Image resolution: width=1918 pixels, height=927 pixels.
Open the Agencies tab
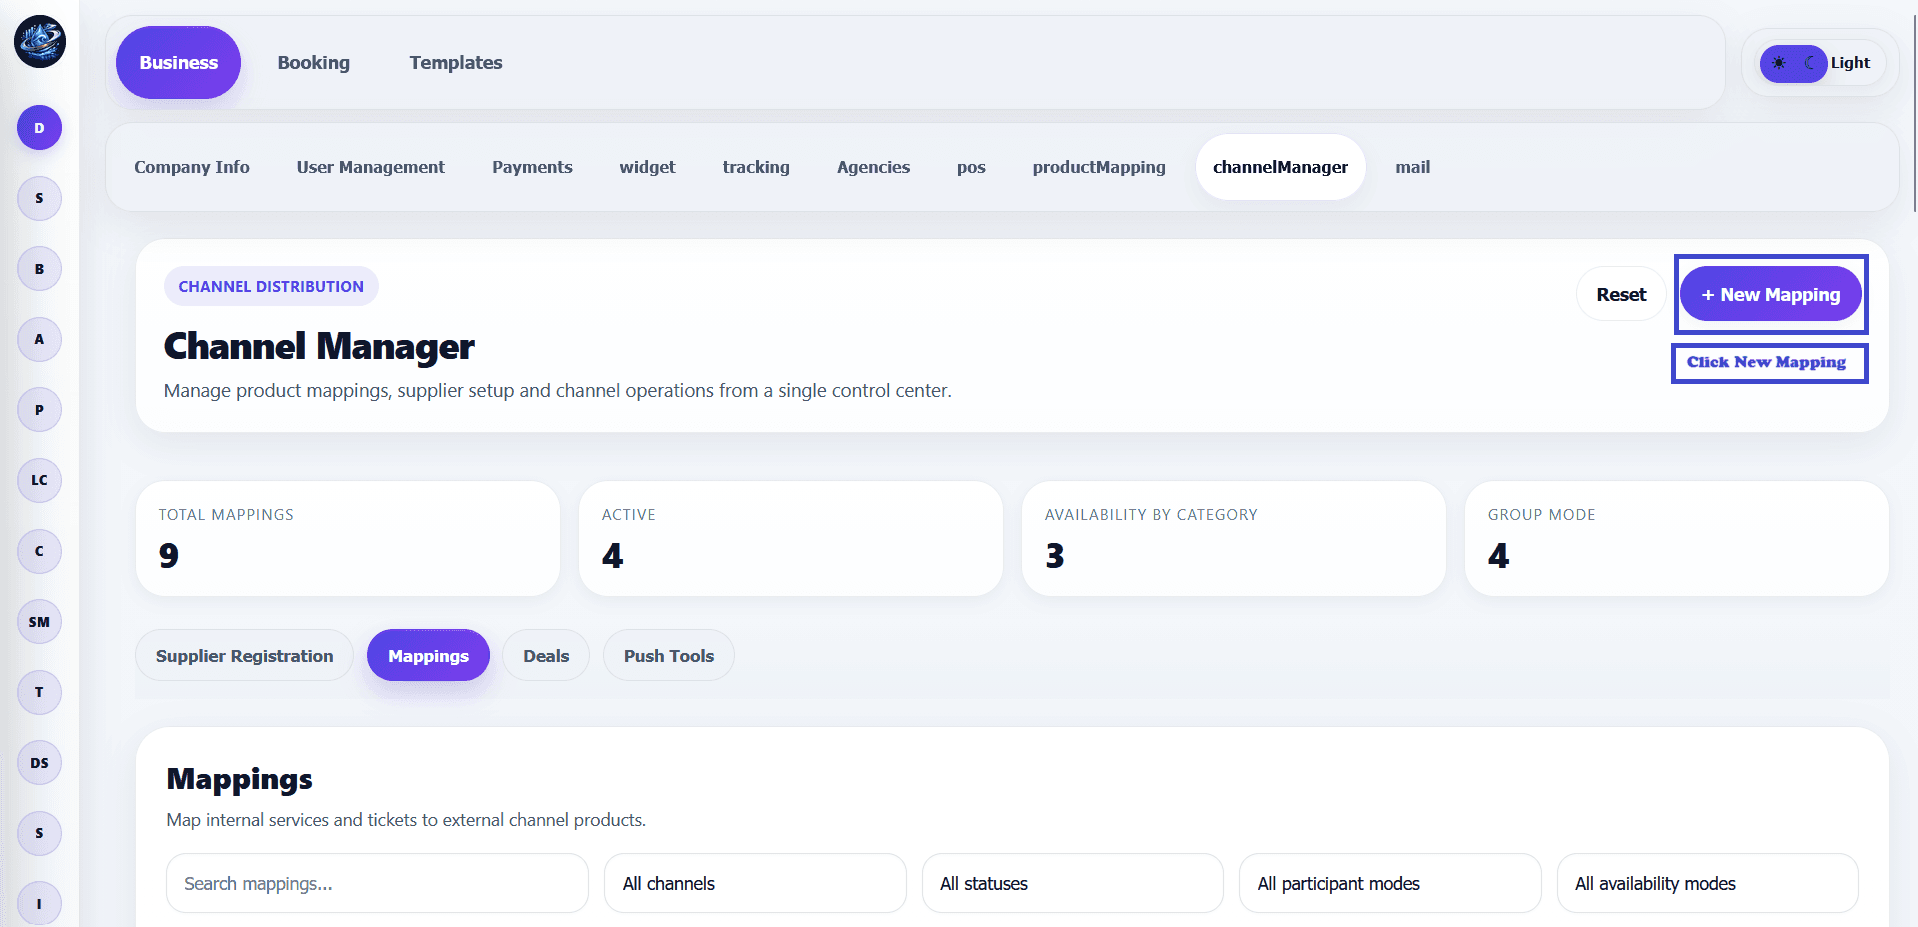coord(873,167)
